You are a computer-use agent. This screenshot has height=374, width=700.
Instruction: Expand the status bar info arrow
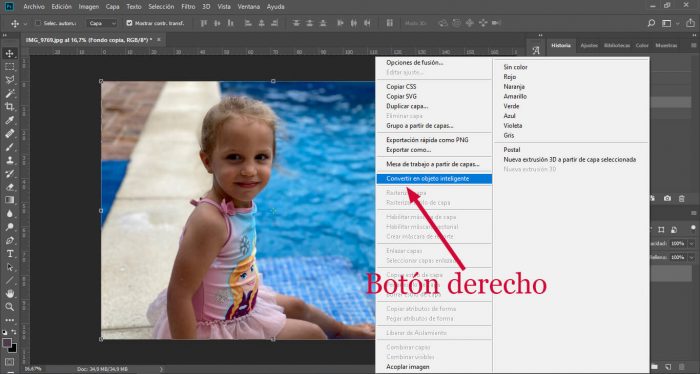click(161, 369)
